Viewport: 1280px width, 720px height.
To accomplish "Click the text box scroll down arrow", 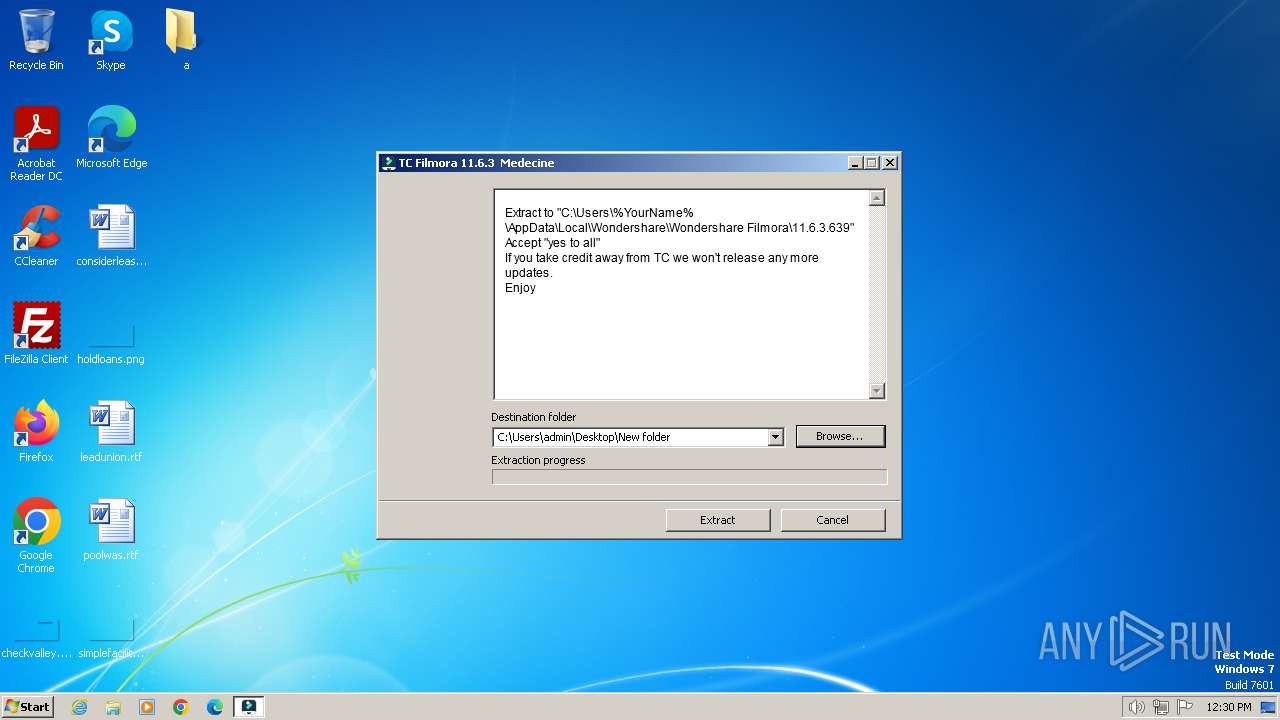I will coord(877,391).
